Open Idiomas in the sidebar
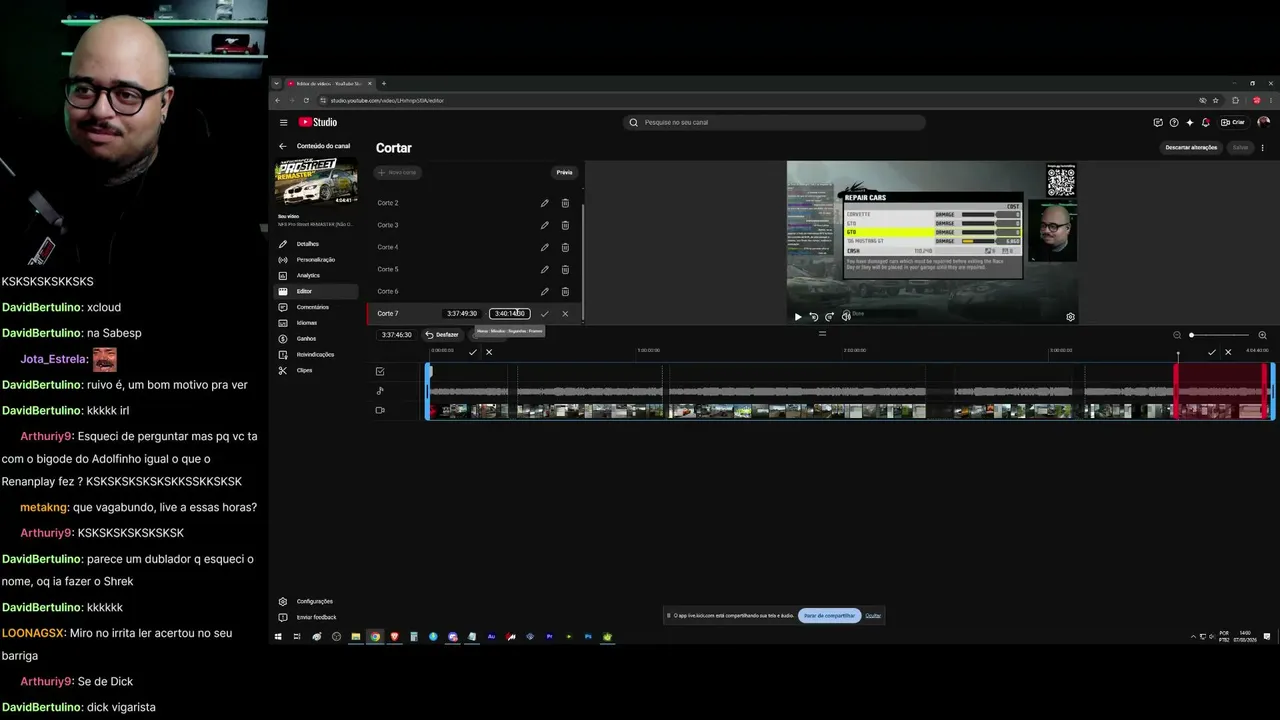The width and height of the screenshot is (1280, 720). coord(315,323)
